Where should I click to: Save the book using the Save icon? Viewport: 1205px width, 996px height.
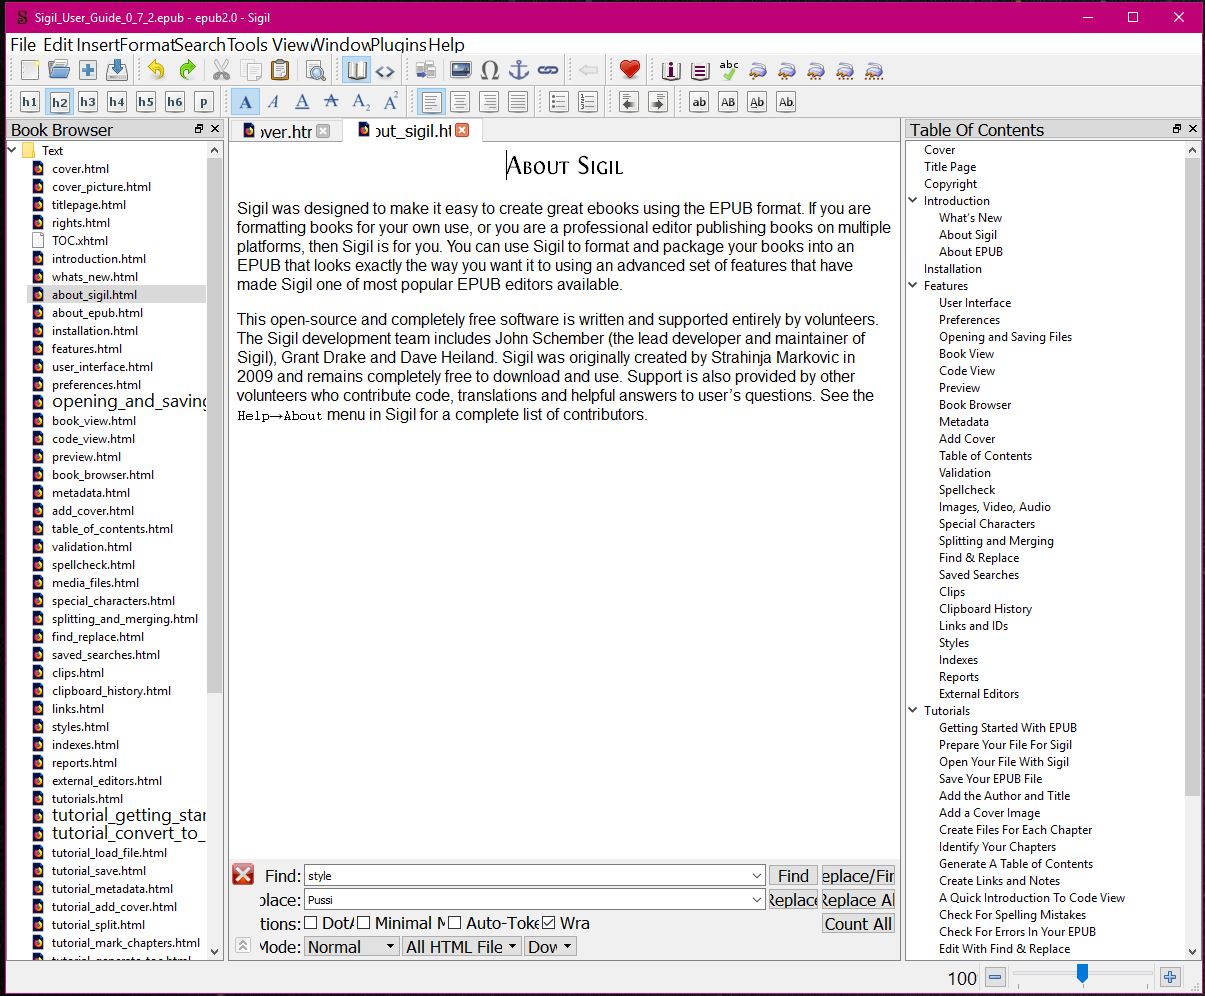[117, 70]
